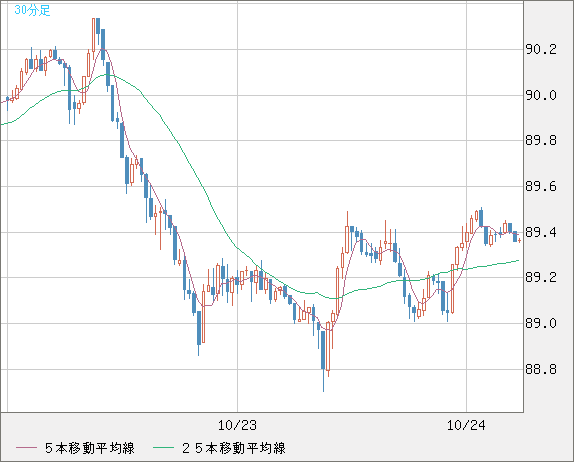Click the 10/24 date label
Image resolution: width=574 pixels, height=462 pixels.
[x=466, y=425]
